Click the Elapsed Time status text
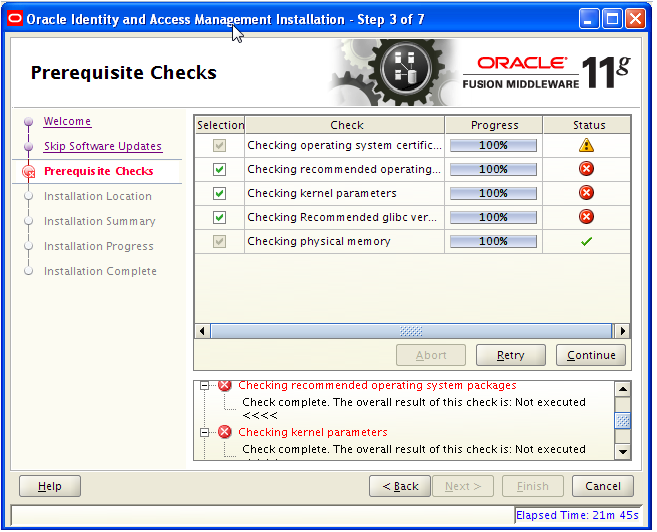 [577, 515]
